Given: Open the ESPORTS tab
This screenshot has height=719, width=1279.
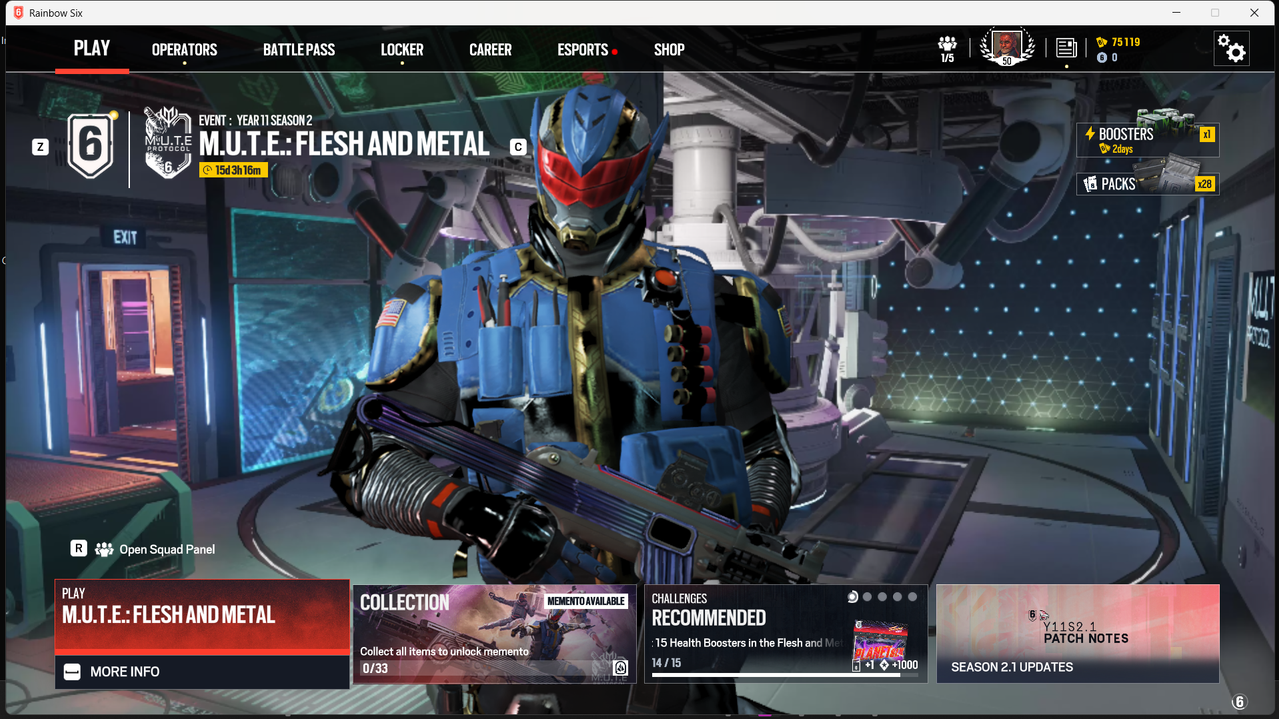Looking at the screenshot, I should click(583, 49).
